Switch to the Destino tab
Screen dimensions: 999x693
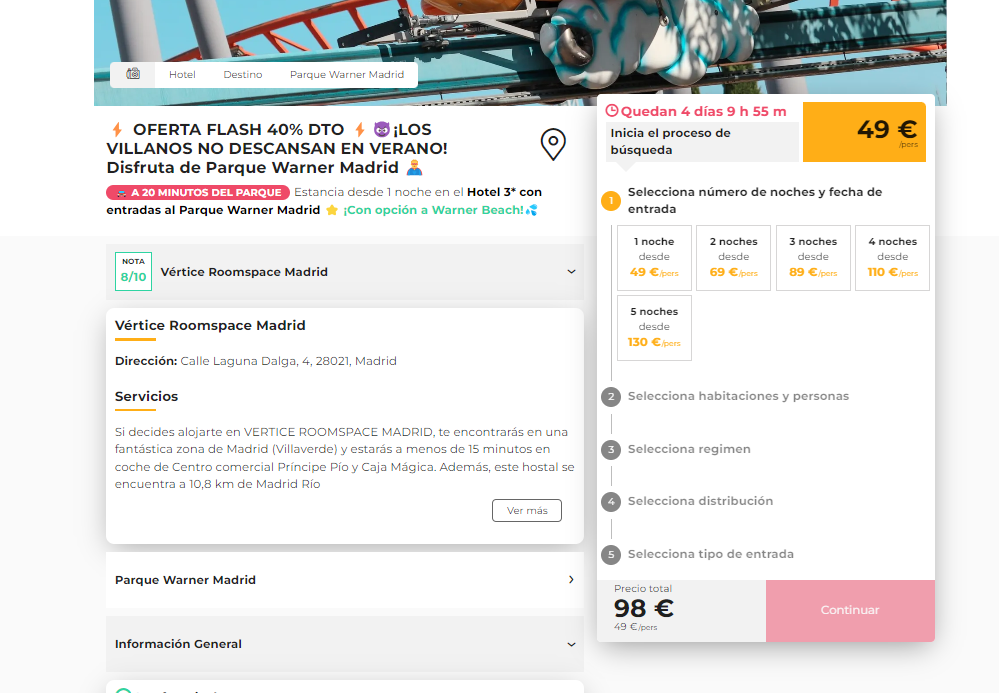click(243, 75)
